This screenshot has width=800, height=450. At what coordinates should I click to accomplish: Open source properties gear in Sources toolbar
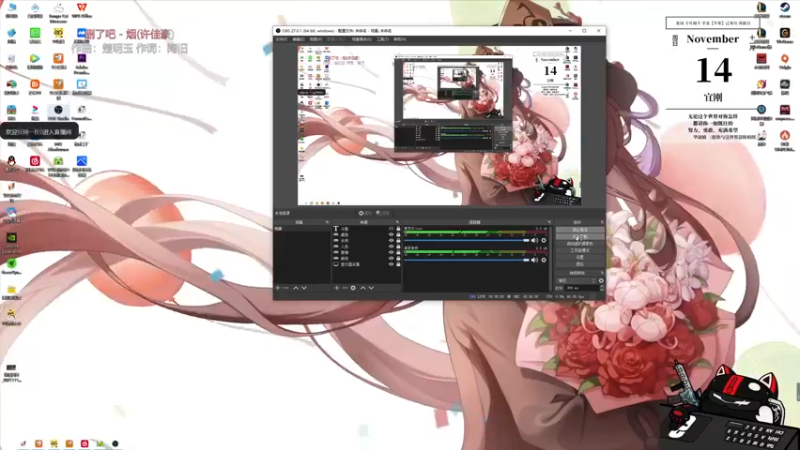click(x=353, y=288)
